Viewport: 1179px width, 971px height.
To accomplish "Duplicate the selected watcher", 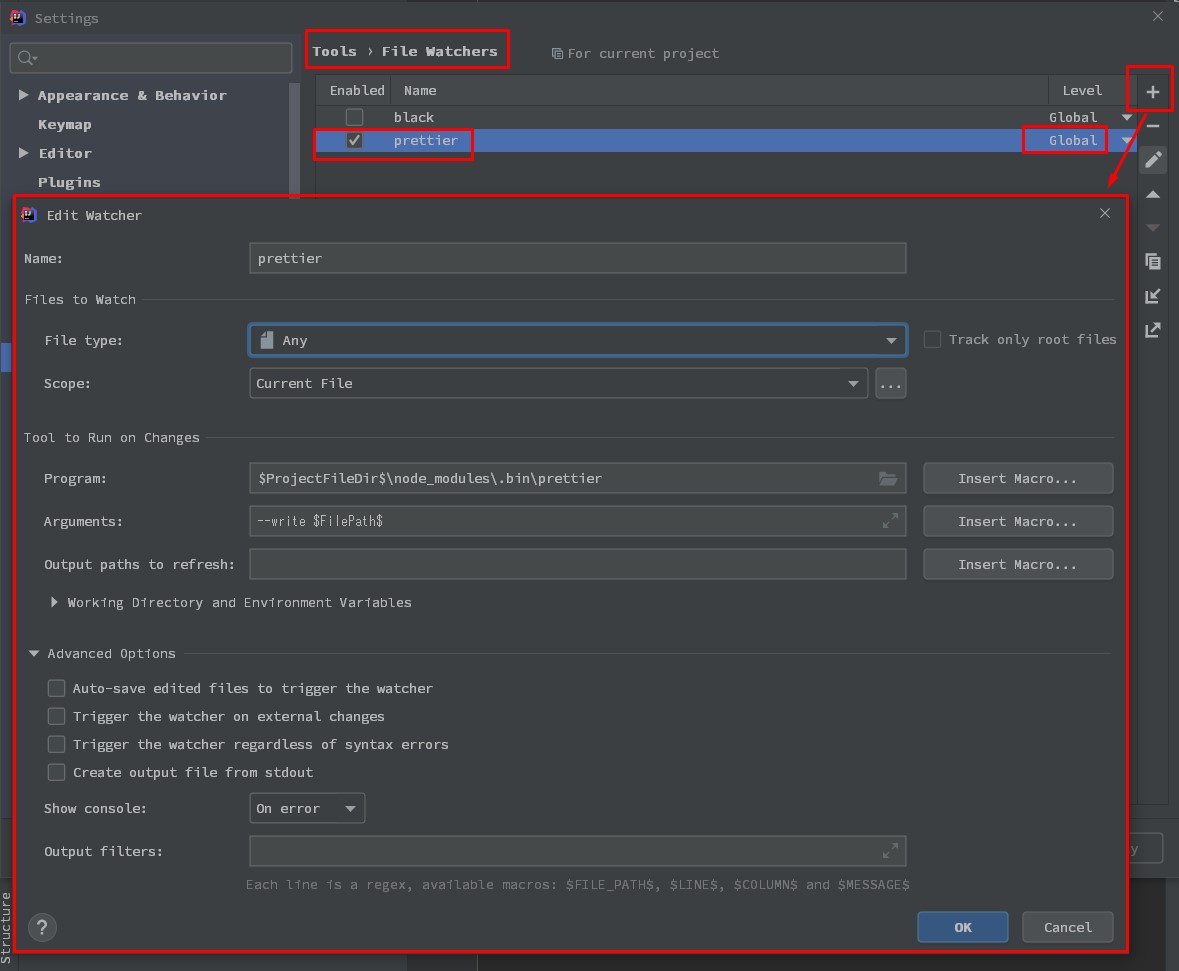I will (1151, 261).
